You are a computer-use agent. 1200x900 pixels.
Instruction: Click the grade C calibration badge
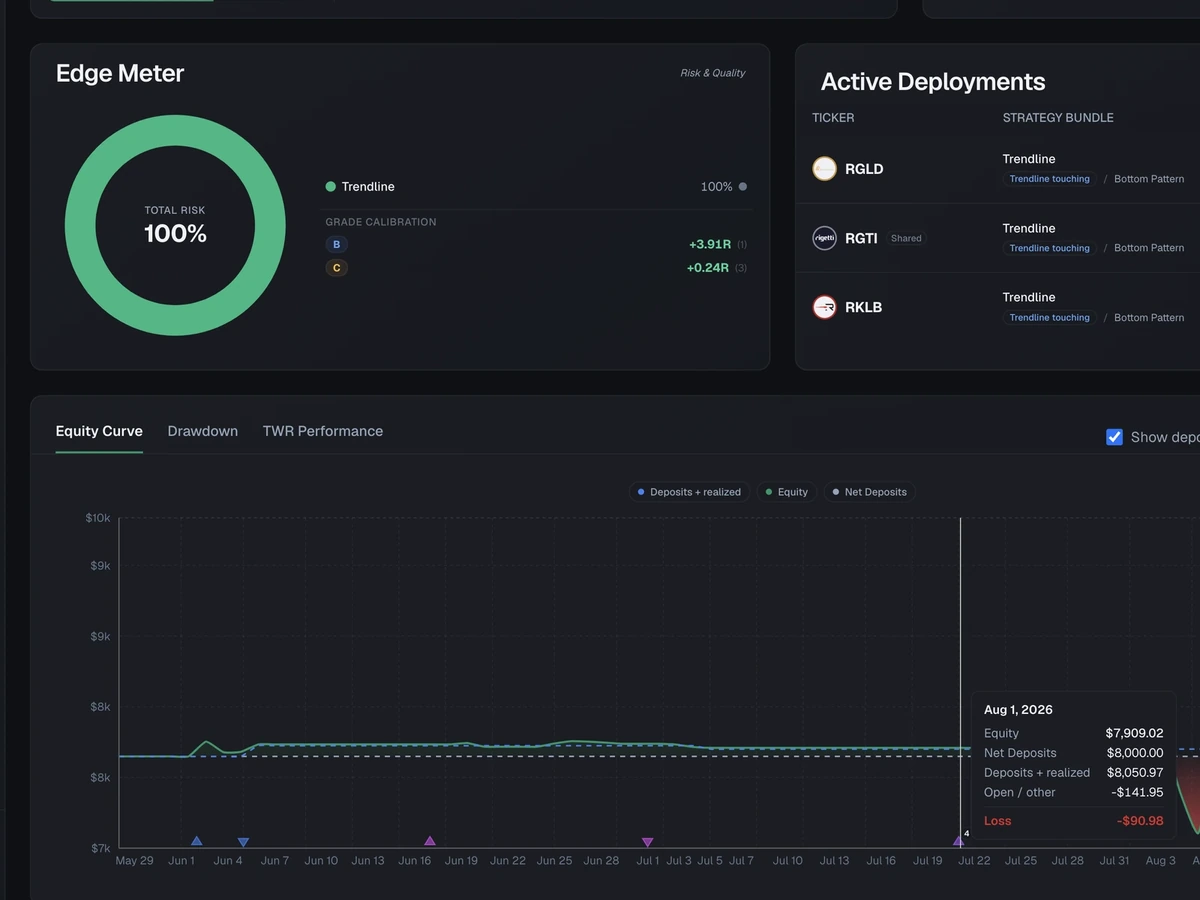[337, 268]
